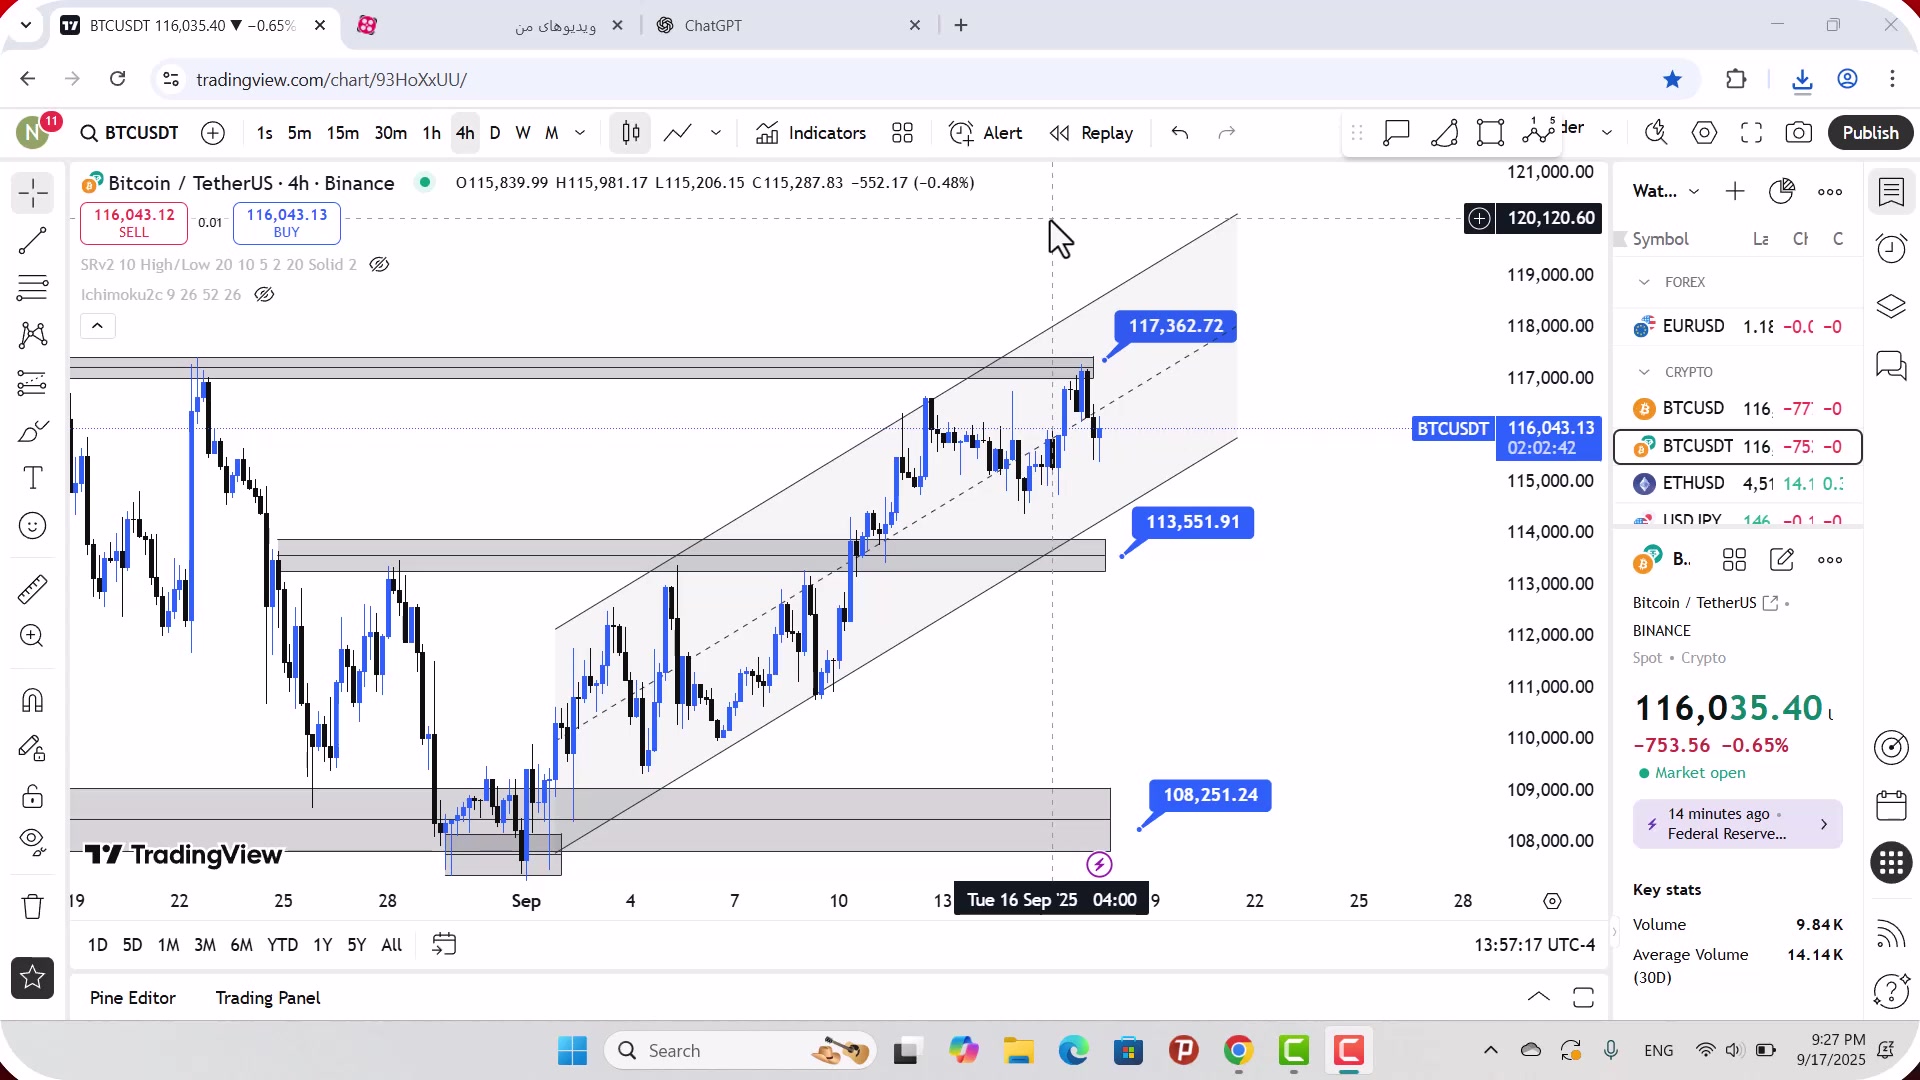Select ETHUSD in the watchlist
This screenshot has width=1920, height=1080.
tap(1738, 484)
